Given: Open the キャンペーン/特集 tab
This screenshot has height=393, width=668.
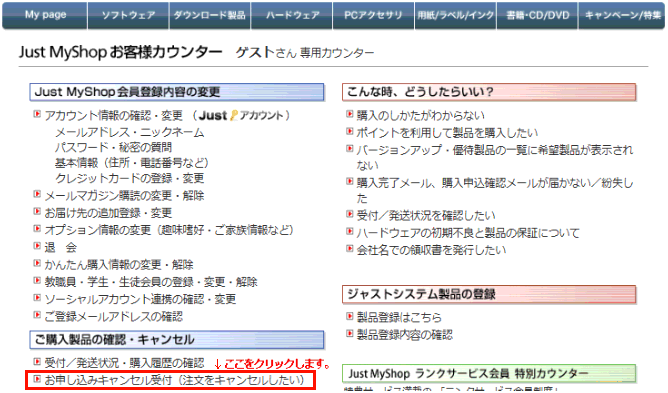Looking at the screenshot, I should point(622,15).
